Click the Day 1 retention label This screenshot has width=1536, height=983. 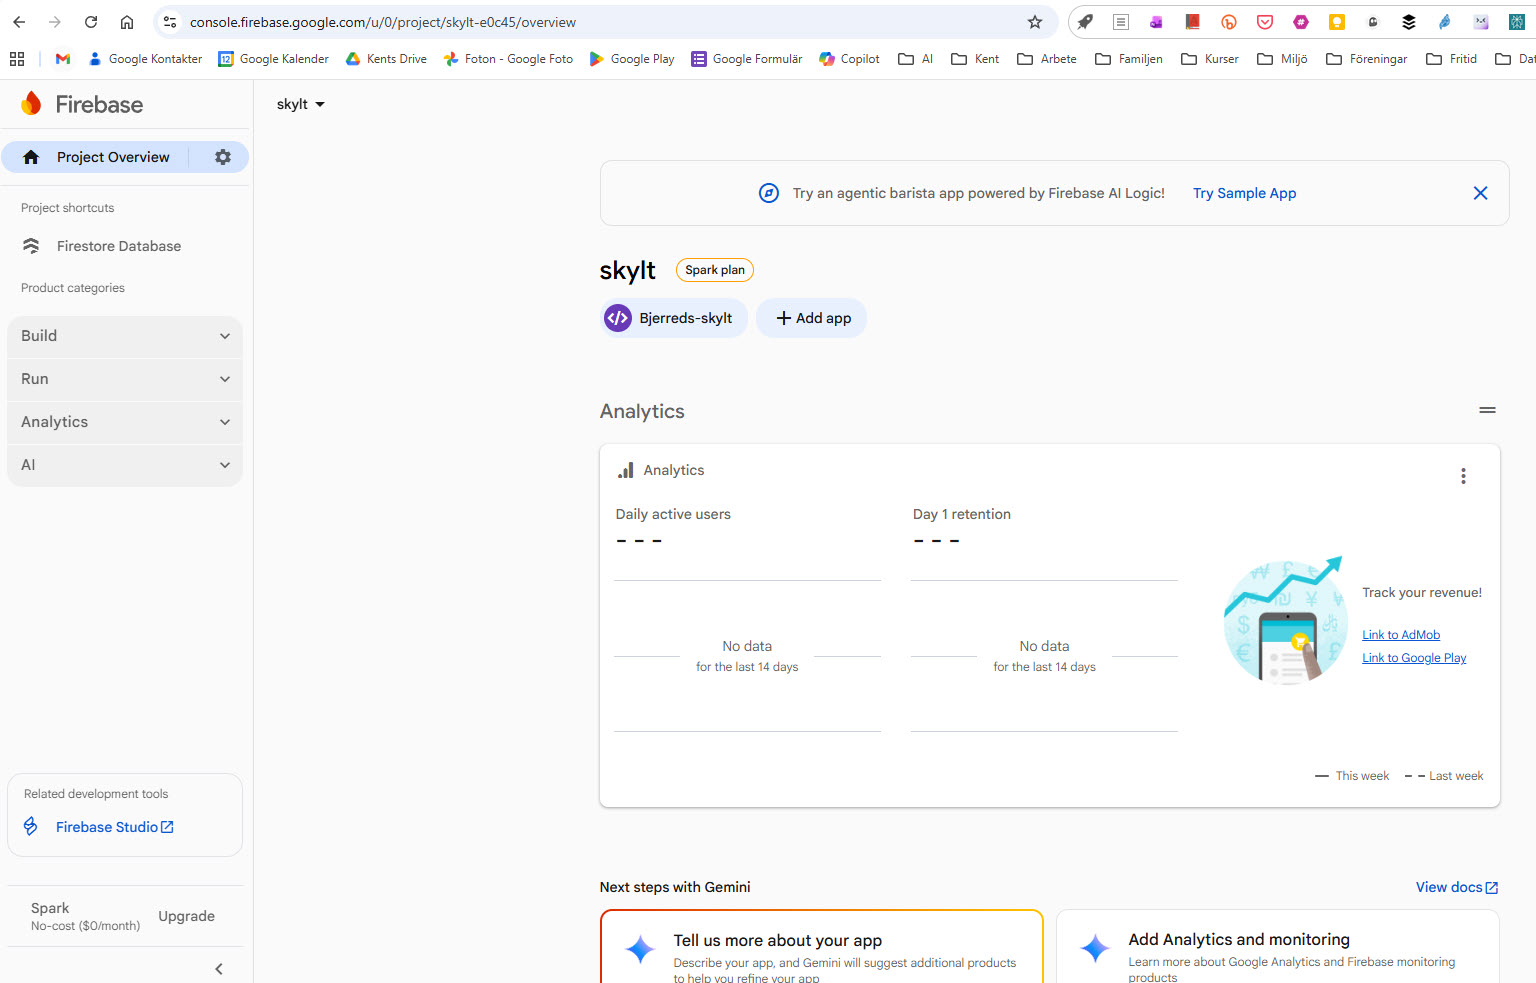(x=962, y=514)
